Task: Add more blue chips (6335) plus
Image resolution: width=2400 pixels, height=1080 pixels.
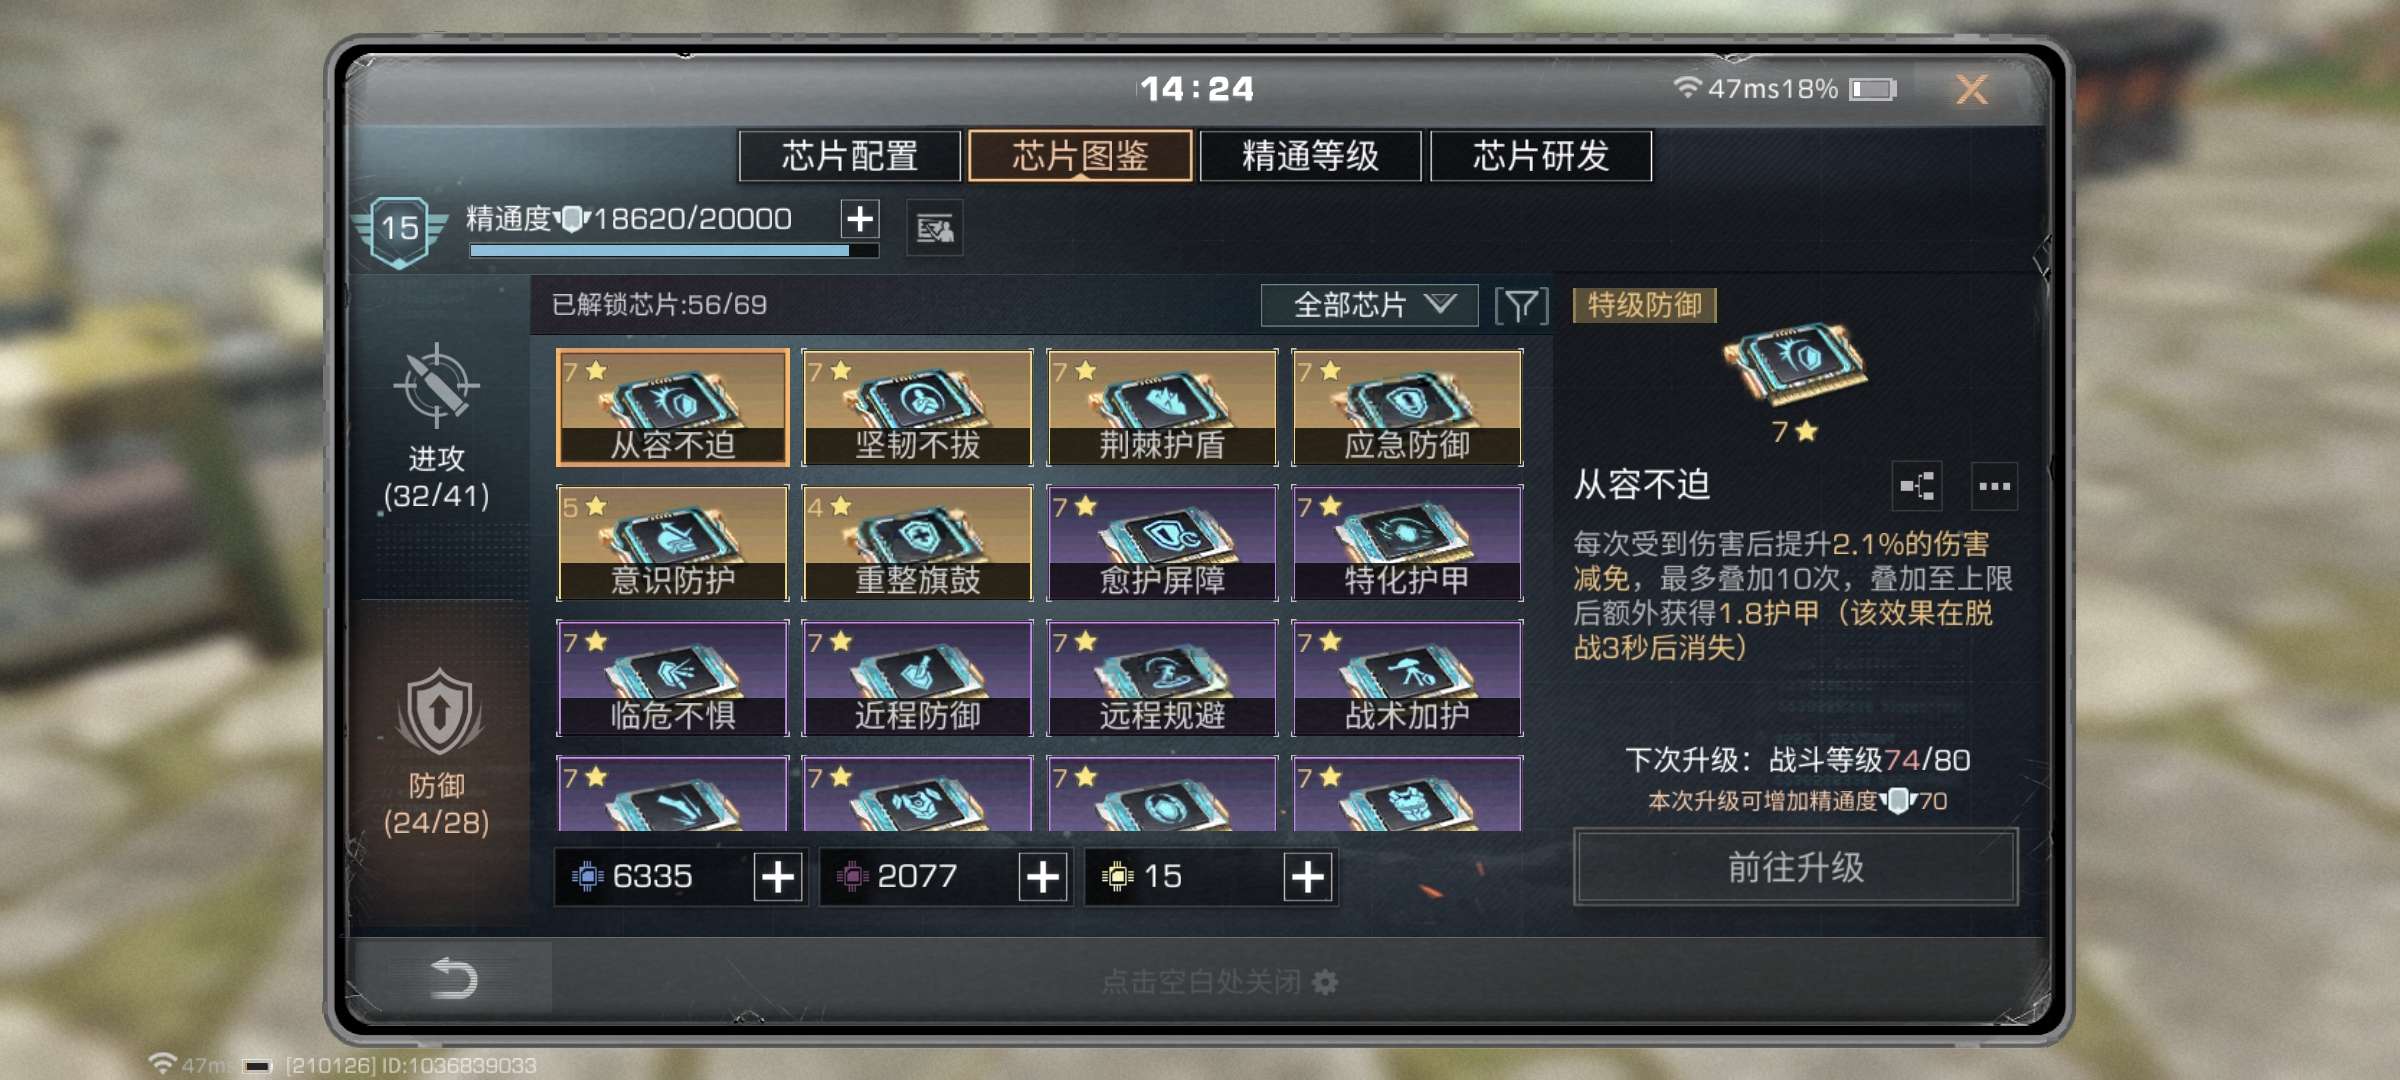Action: tap(778, 877)
